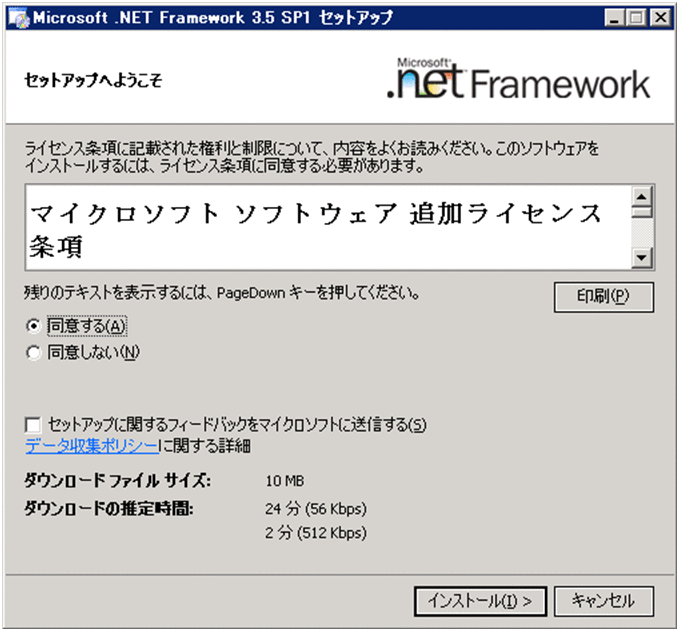Click inside the license terms text box
The image size is (681, 633).
tap(328, 227)
